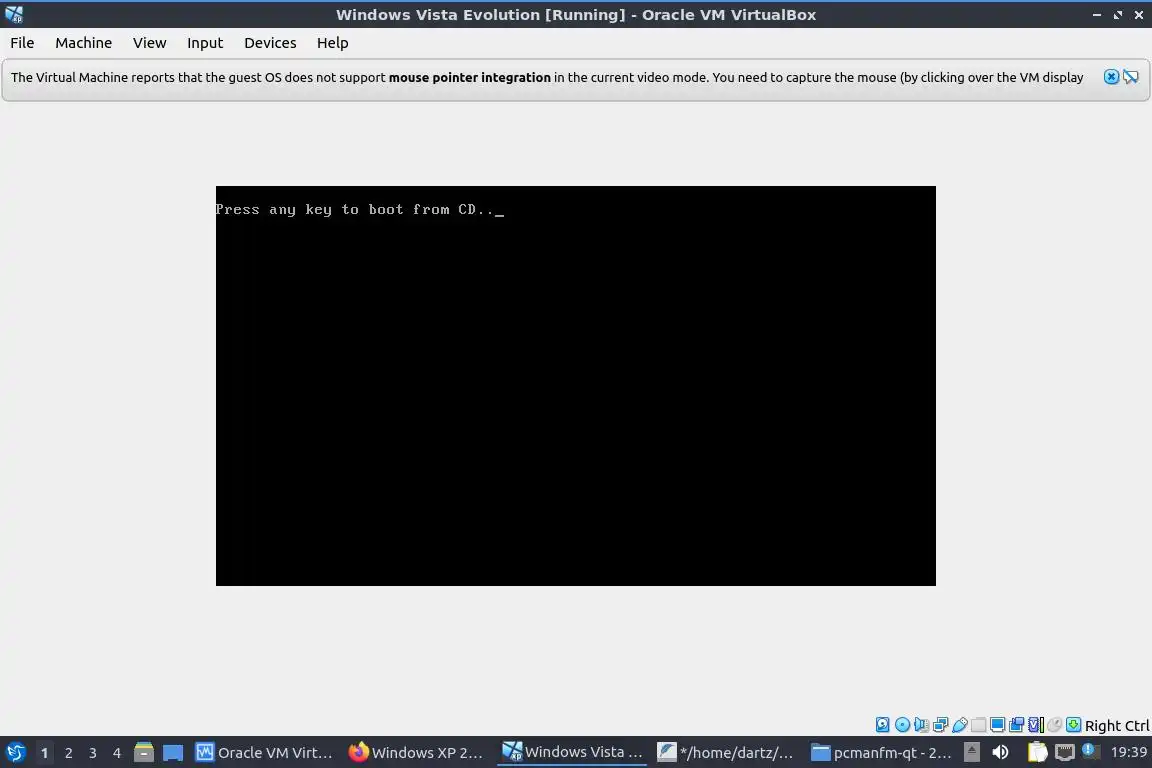Click the wired network tray icon
The image size is (1152, 768).
point(1065,753)
